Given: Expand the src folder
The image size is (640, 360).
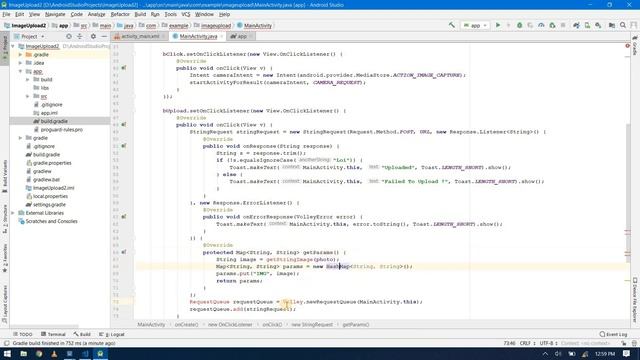Looking at the screenshot, I should (28, 96).
